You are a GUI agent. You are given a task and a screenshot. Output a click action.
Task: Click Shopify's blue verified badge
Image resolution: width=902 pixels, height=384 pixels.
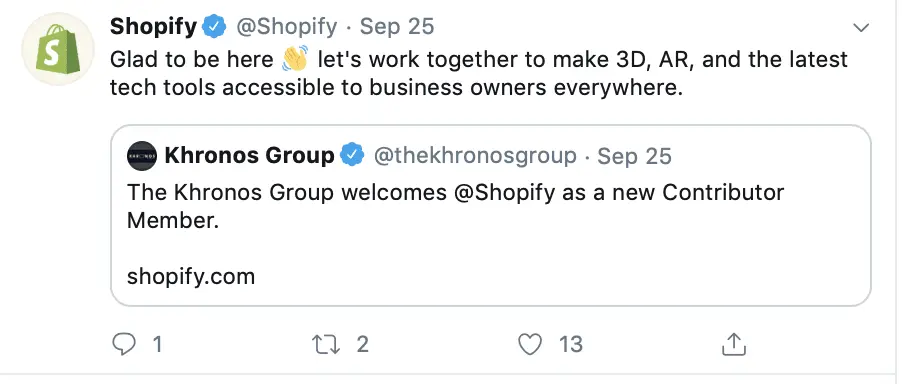click(x=215, y=27)
